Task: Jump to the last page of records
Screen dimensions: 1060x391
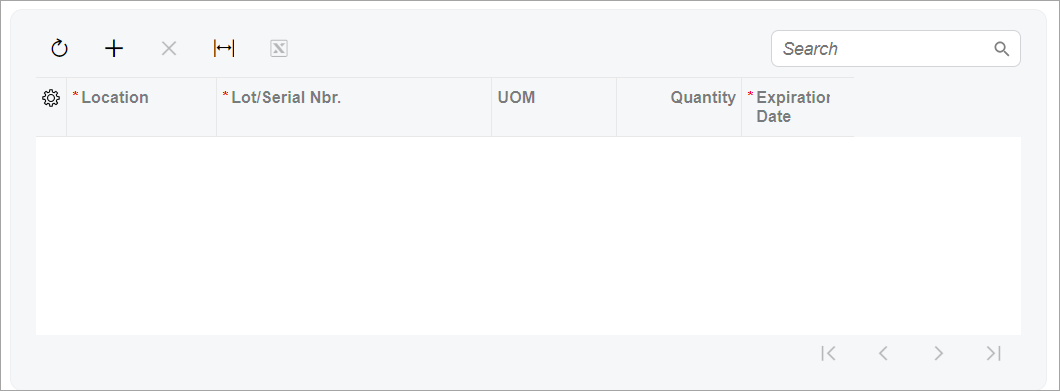Action: [993, 353]
